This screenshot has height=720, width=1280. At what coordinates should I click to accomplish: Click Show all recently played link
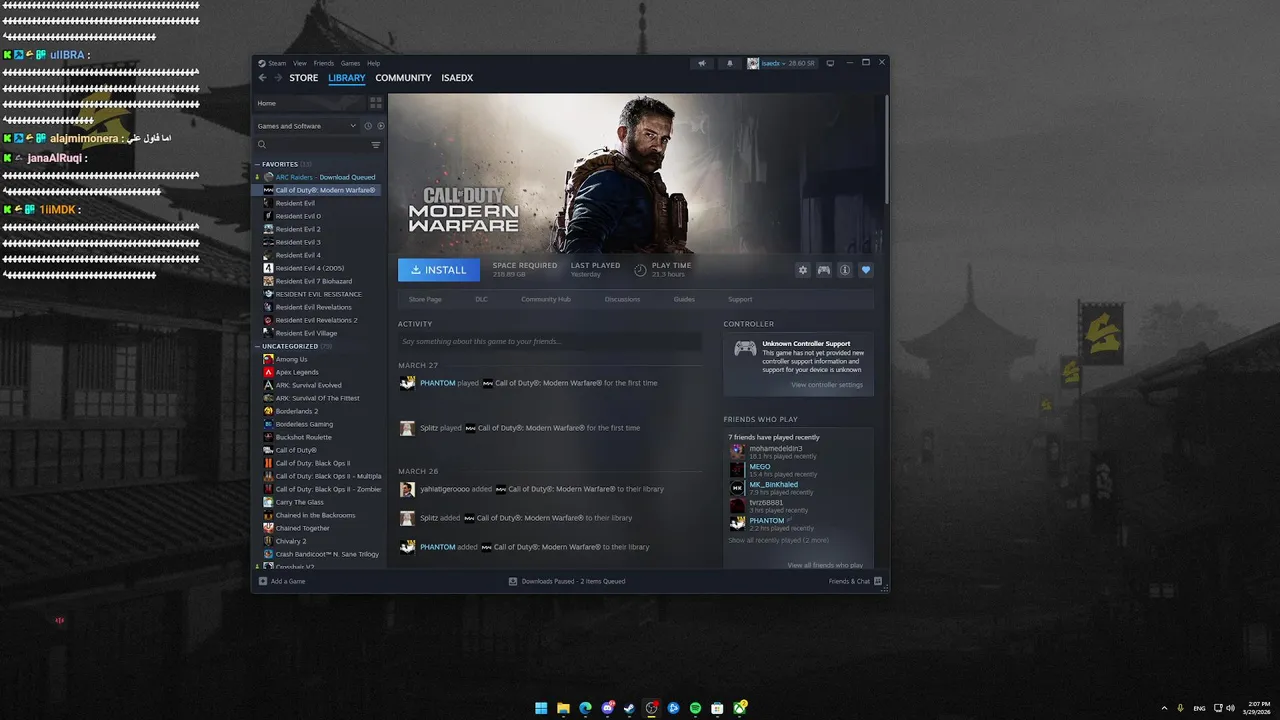pos(778,540)
